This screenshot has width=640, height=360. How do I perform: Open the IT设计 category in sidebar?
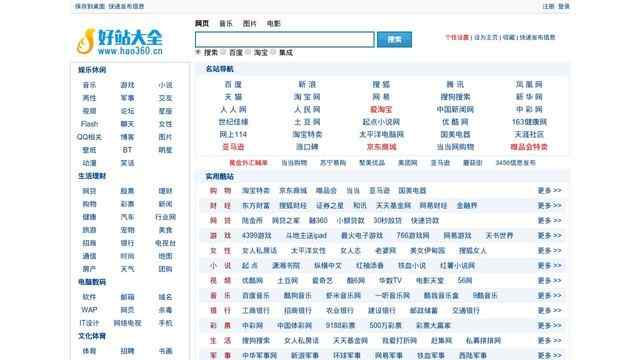(x=89, y=323)
